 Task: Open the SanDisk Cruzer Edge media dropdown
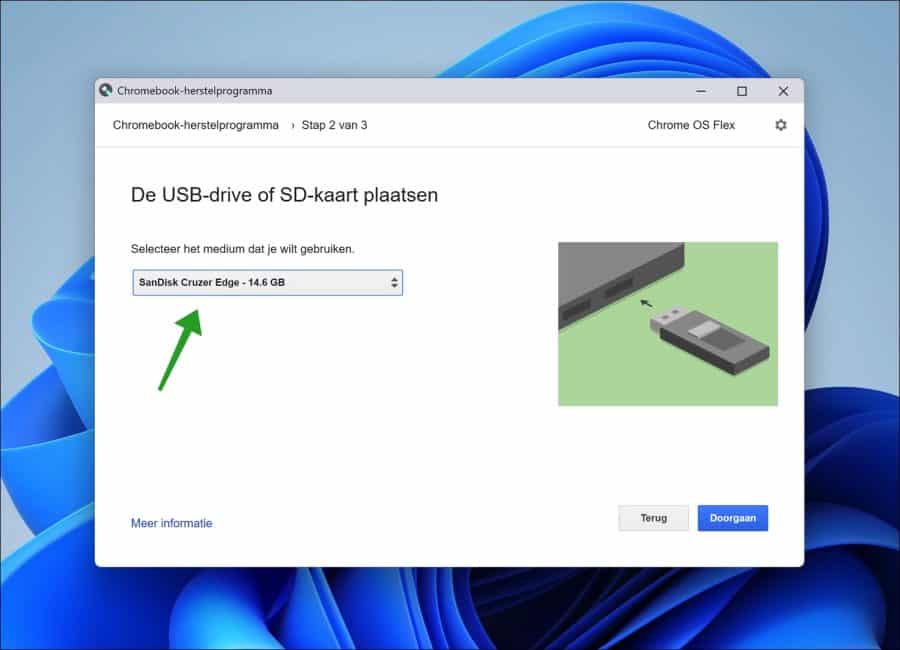[x=267, y=283]
